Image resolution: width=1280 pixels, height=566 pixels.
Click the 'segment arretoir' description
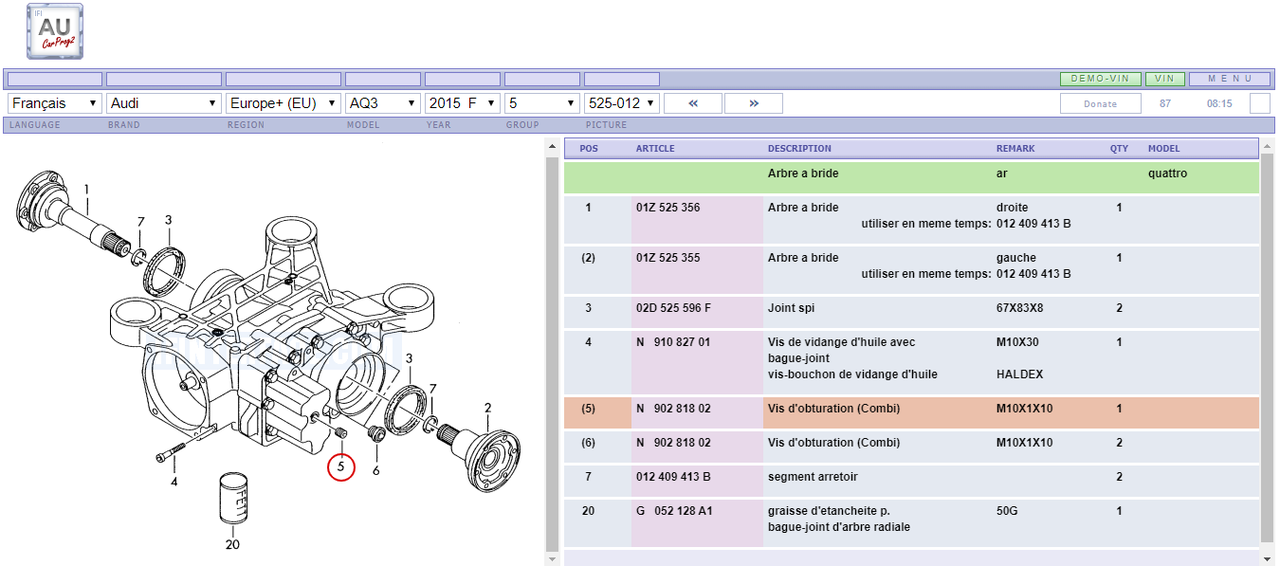811,477
